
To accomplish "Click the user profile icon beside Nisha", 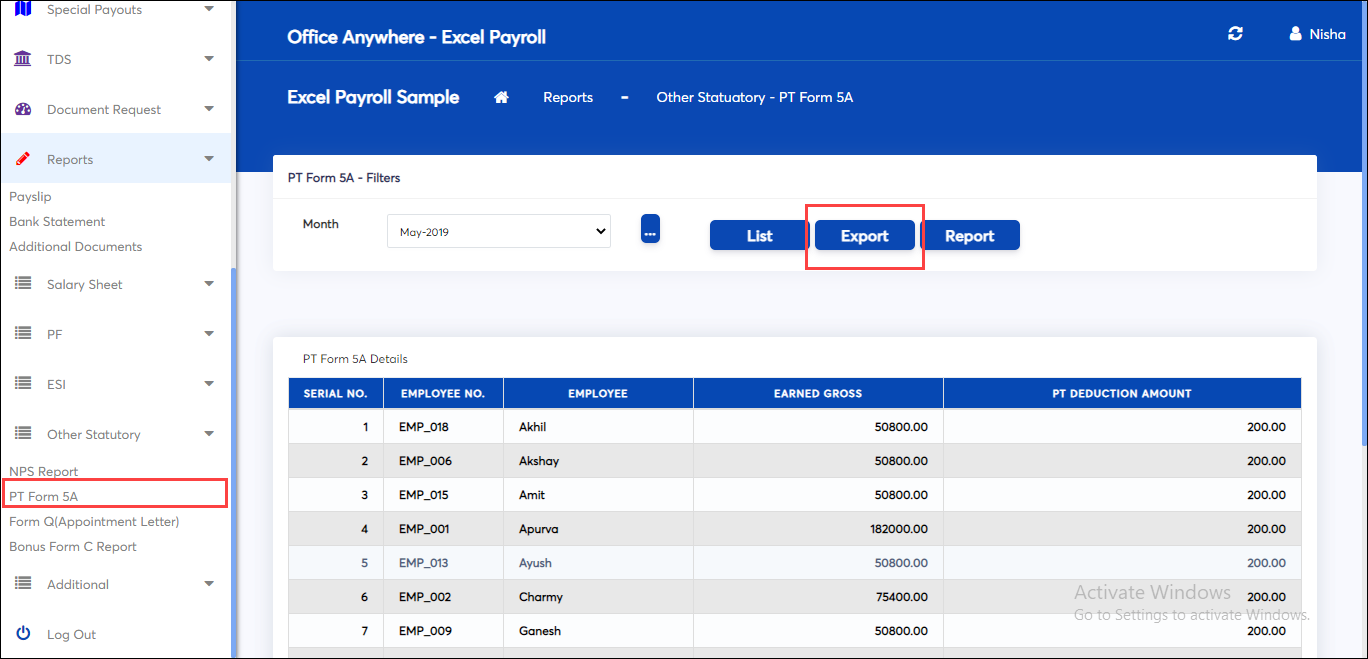I will [1296, 33].
